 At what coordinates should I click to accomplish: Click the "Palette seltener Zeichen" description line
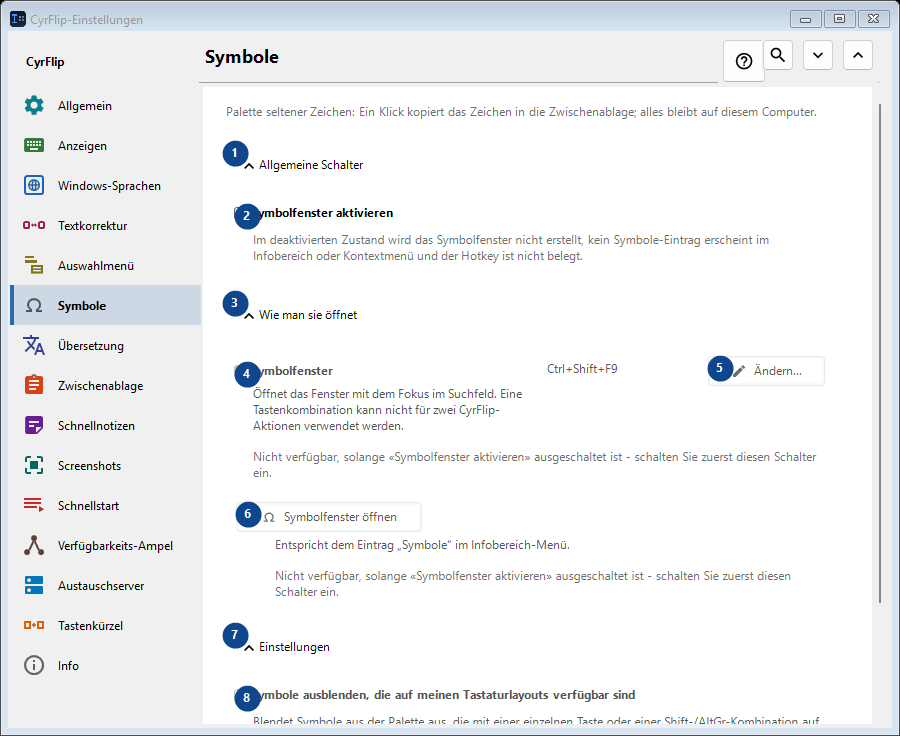(x=521, y=112)
